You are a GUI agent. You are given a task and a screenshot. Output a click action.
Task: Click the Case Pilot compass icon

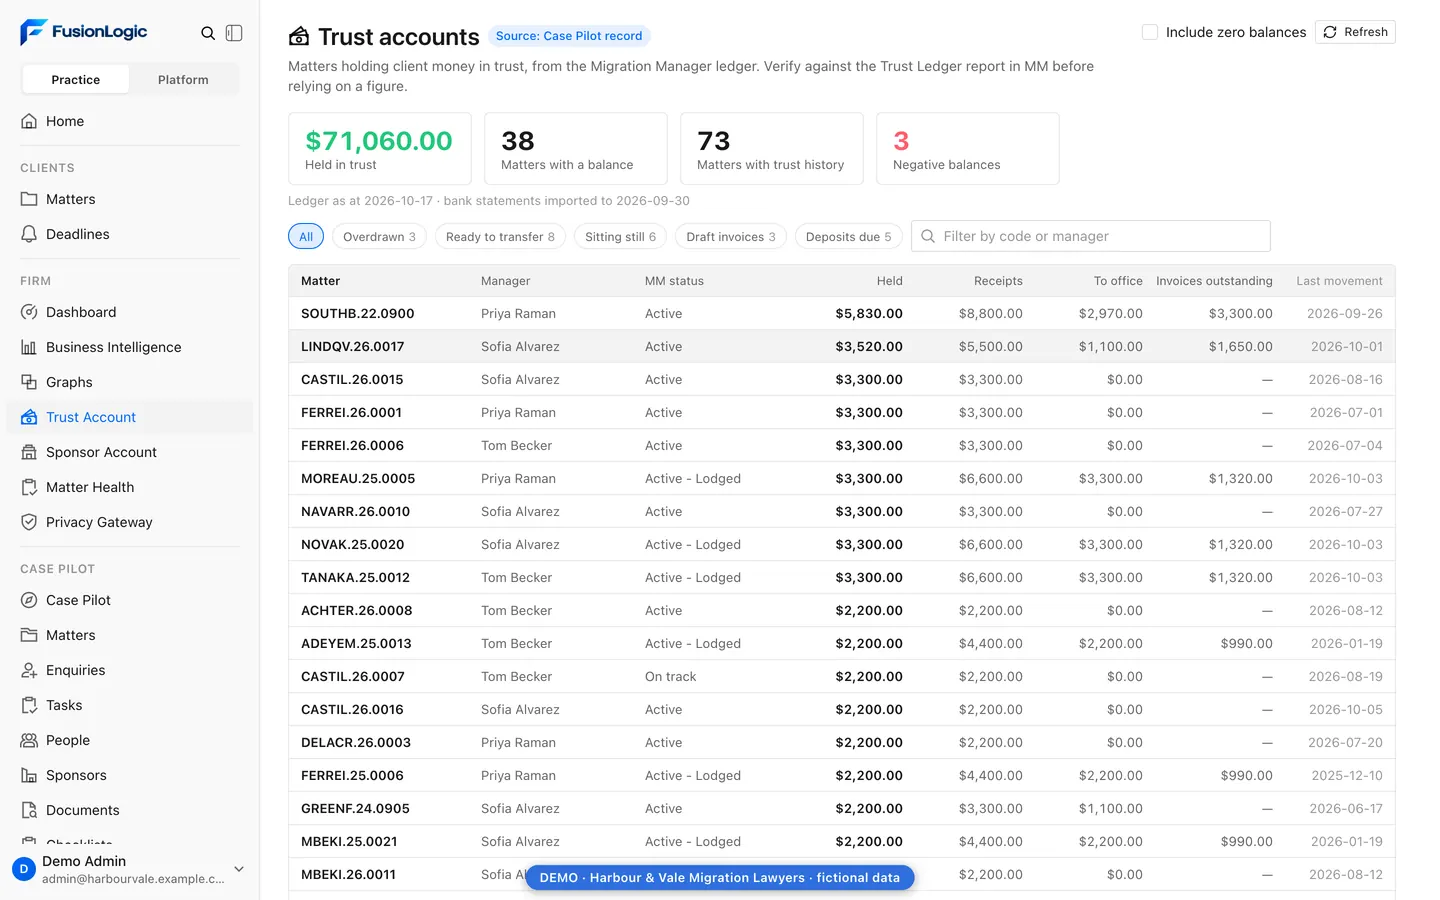pos(29,600)
